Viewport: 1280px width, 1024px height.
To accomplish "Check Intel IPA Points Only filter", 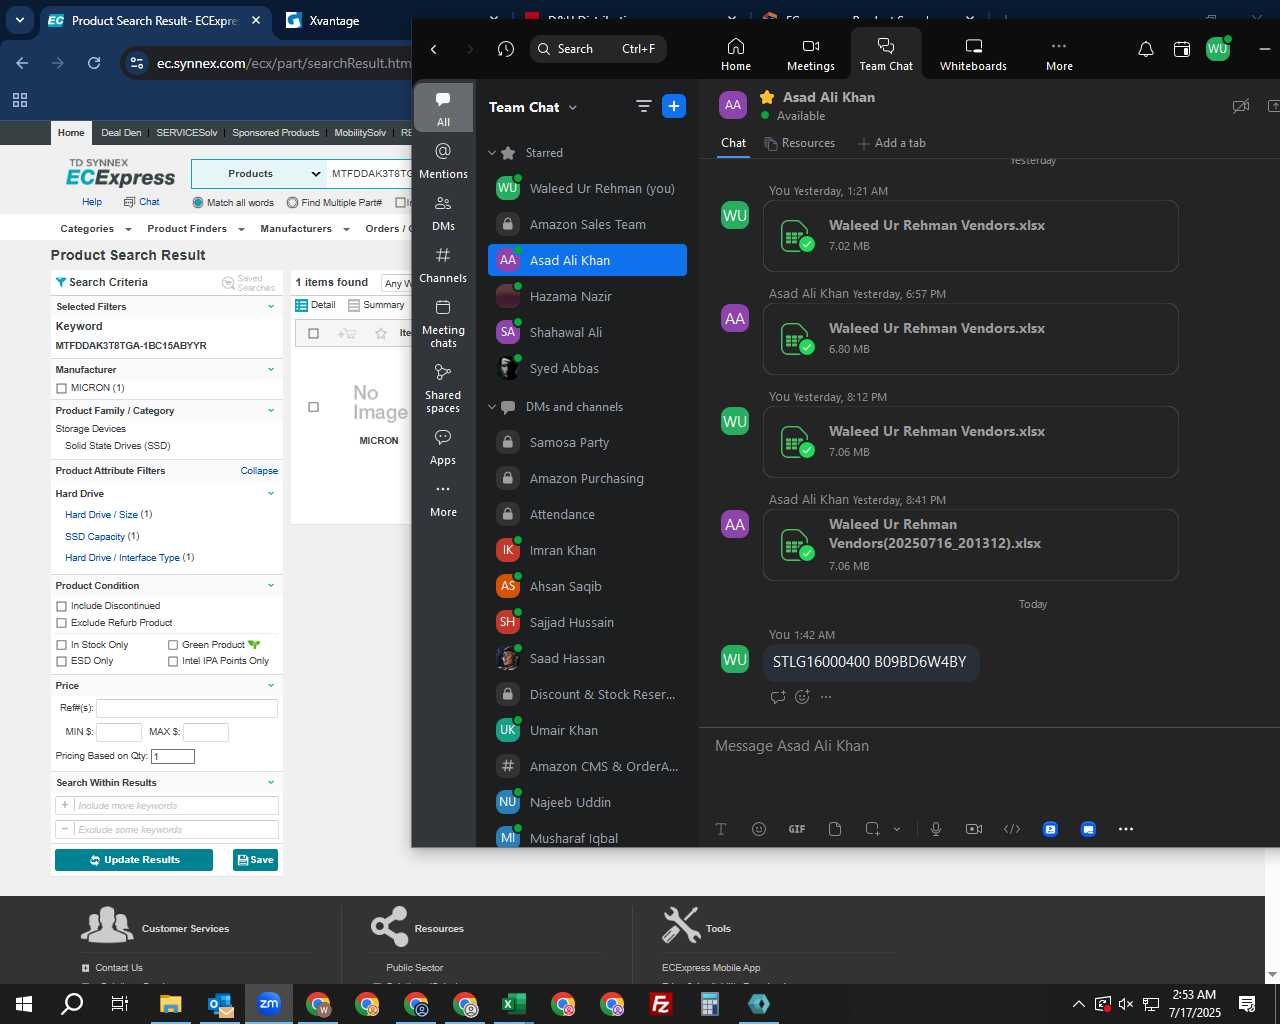I will tap(173, 661).
